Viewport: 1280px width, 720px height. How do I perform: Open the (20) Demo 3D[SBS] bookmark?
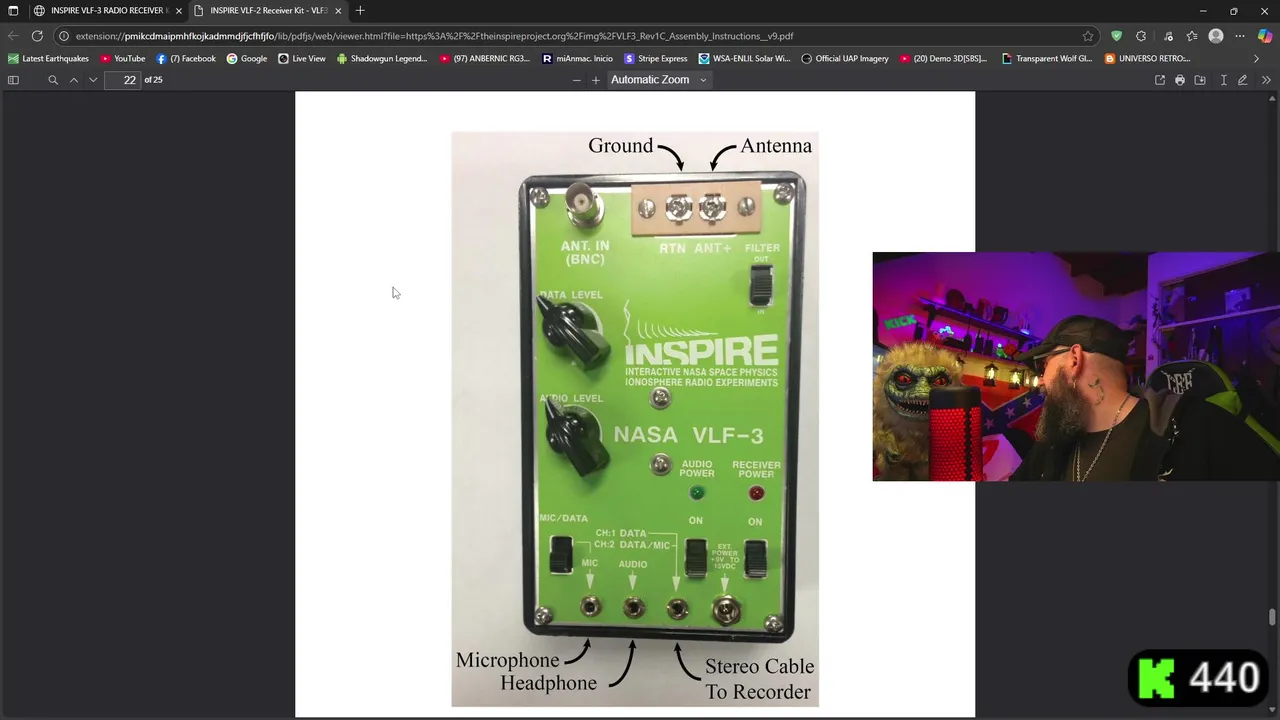[943, 59]
